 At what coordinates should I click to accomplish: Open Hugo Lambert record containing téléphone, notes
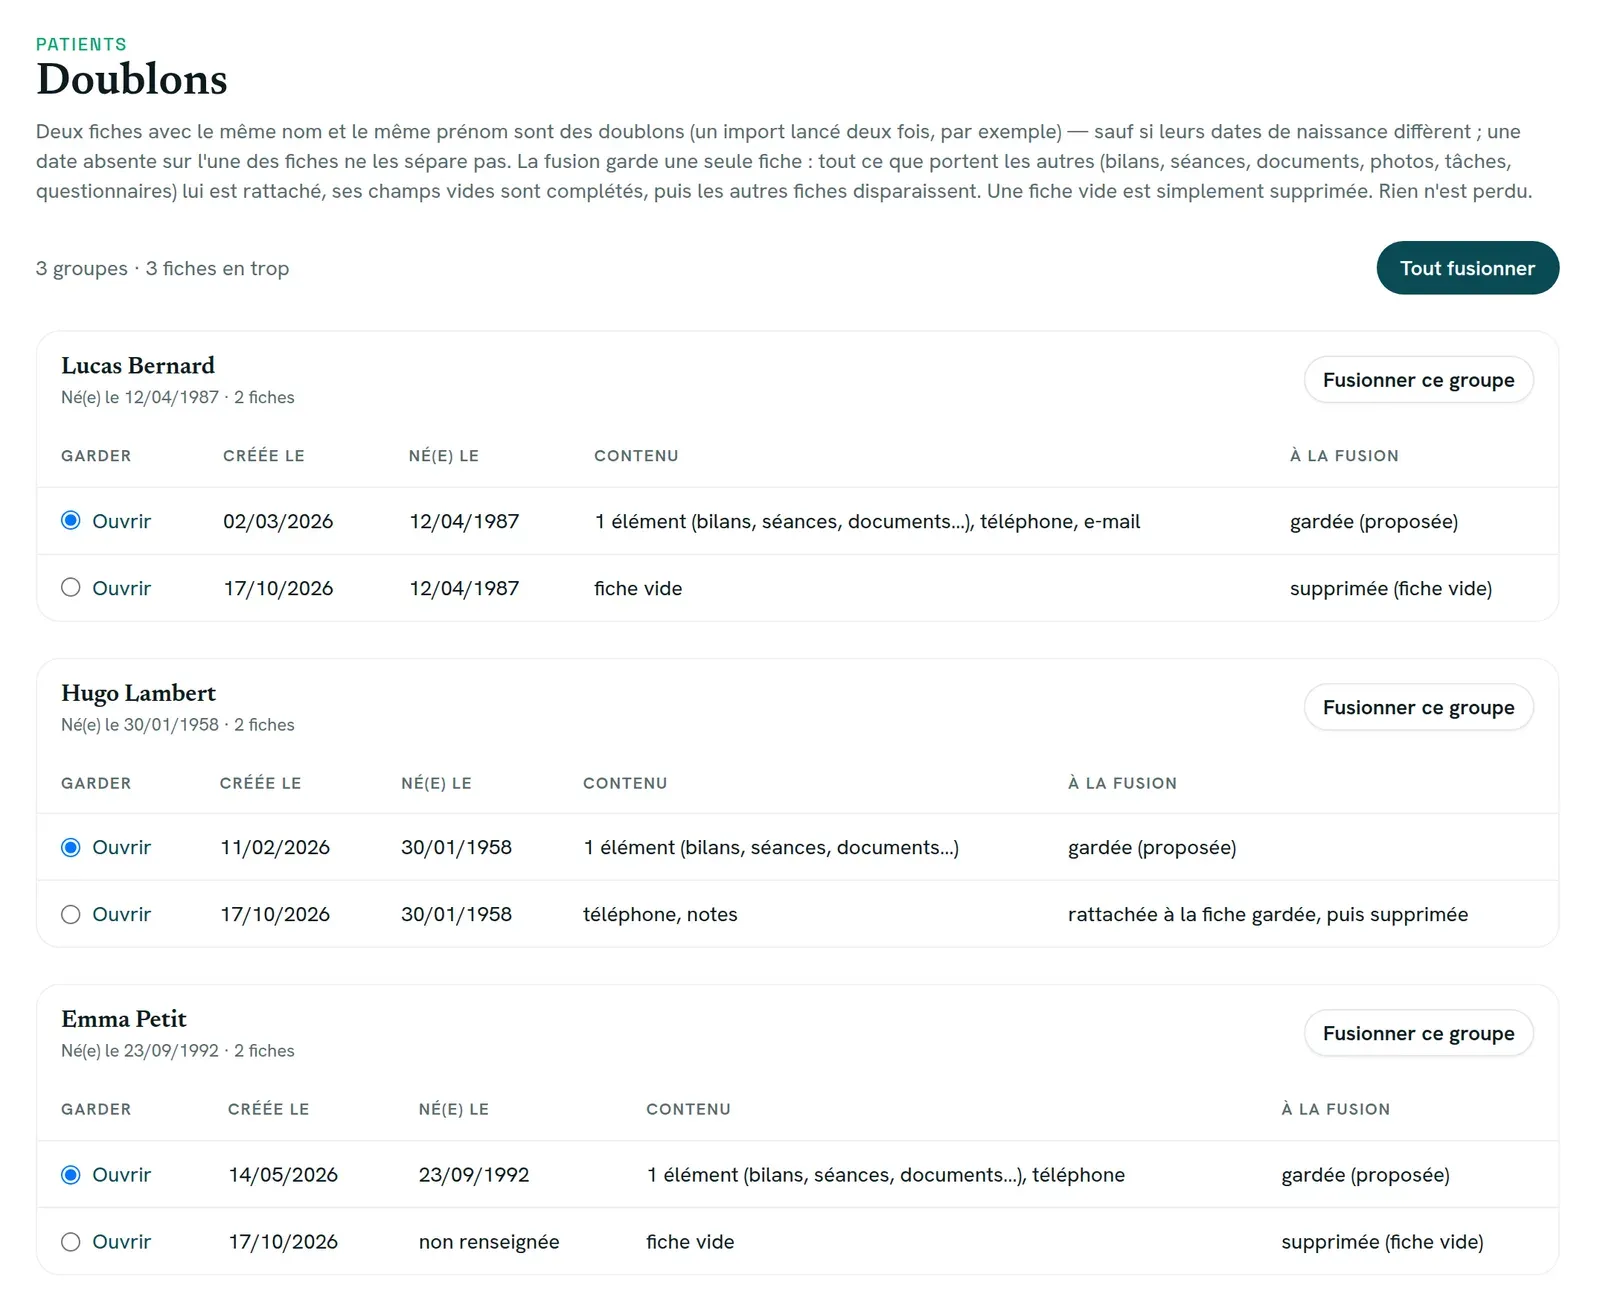point(121,914)
